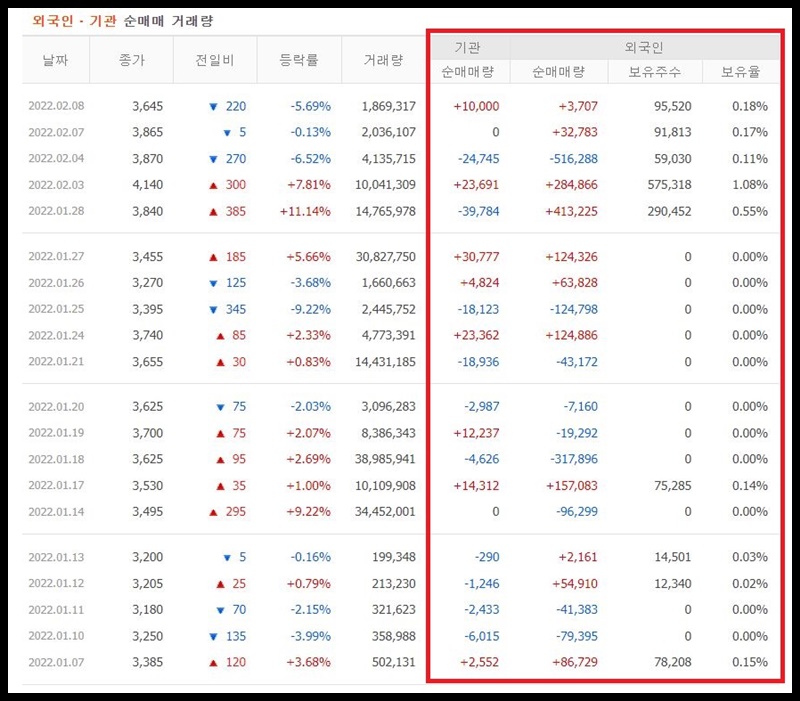The image size is (800, 701).
Task: Select the date 2022.01.14
Action: click(x=56, y=512)
